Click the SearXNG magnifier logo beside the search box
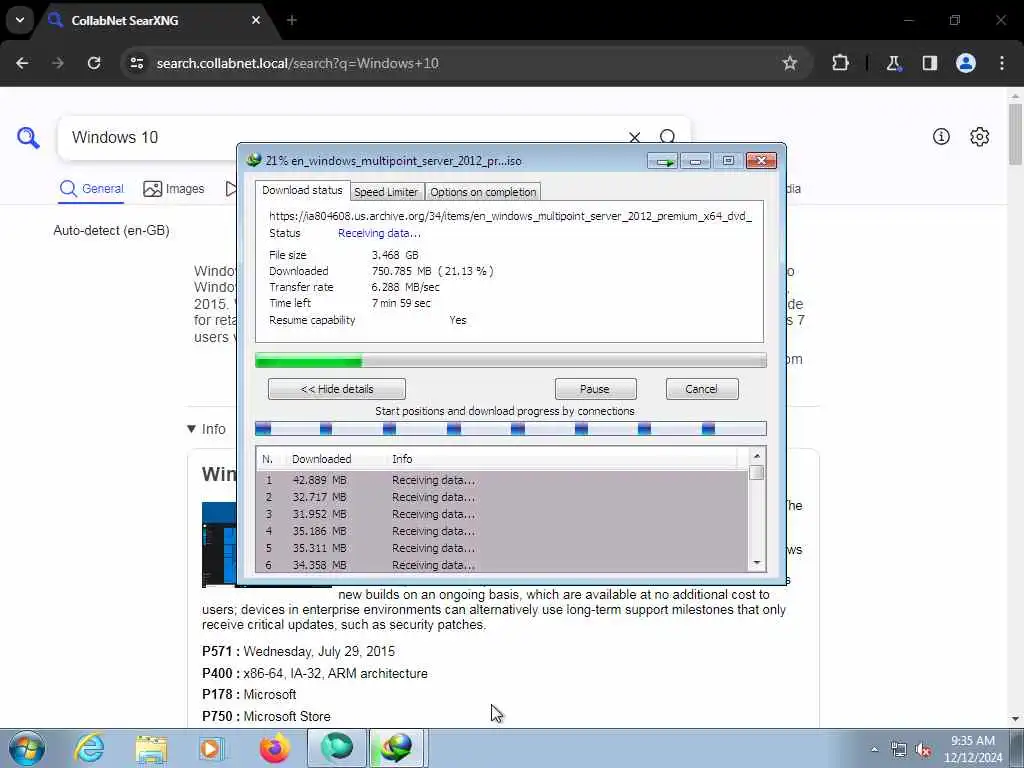Screen dimensions: 1024x768 [28, 137]
